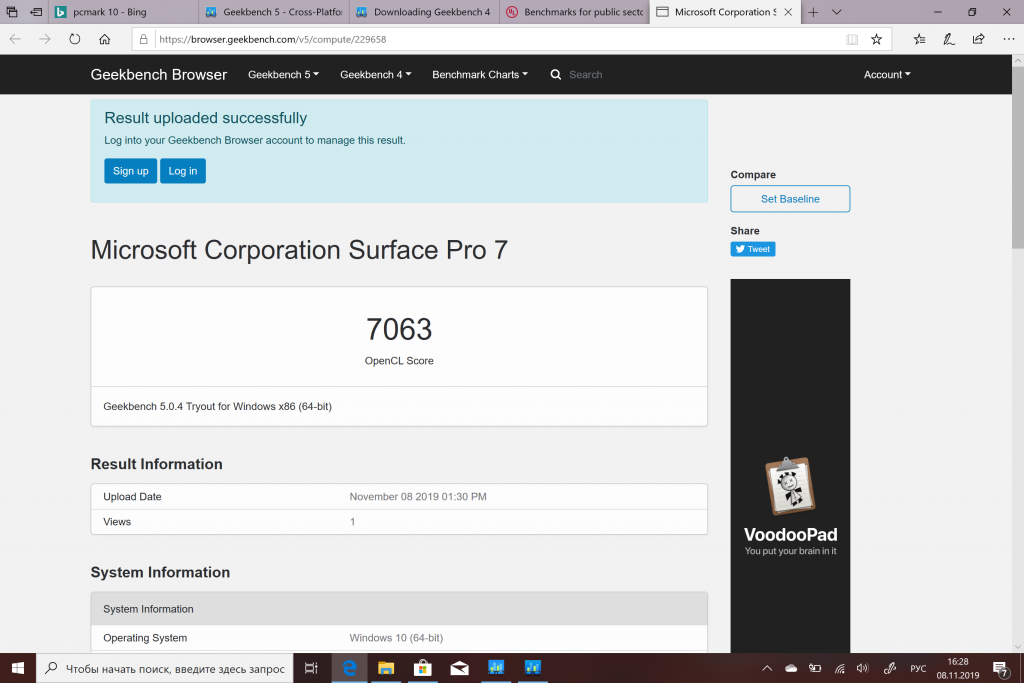Open the favorites hub icon
The height and width of the screenshot is (683, 1024).
click(x=919, y=39)
